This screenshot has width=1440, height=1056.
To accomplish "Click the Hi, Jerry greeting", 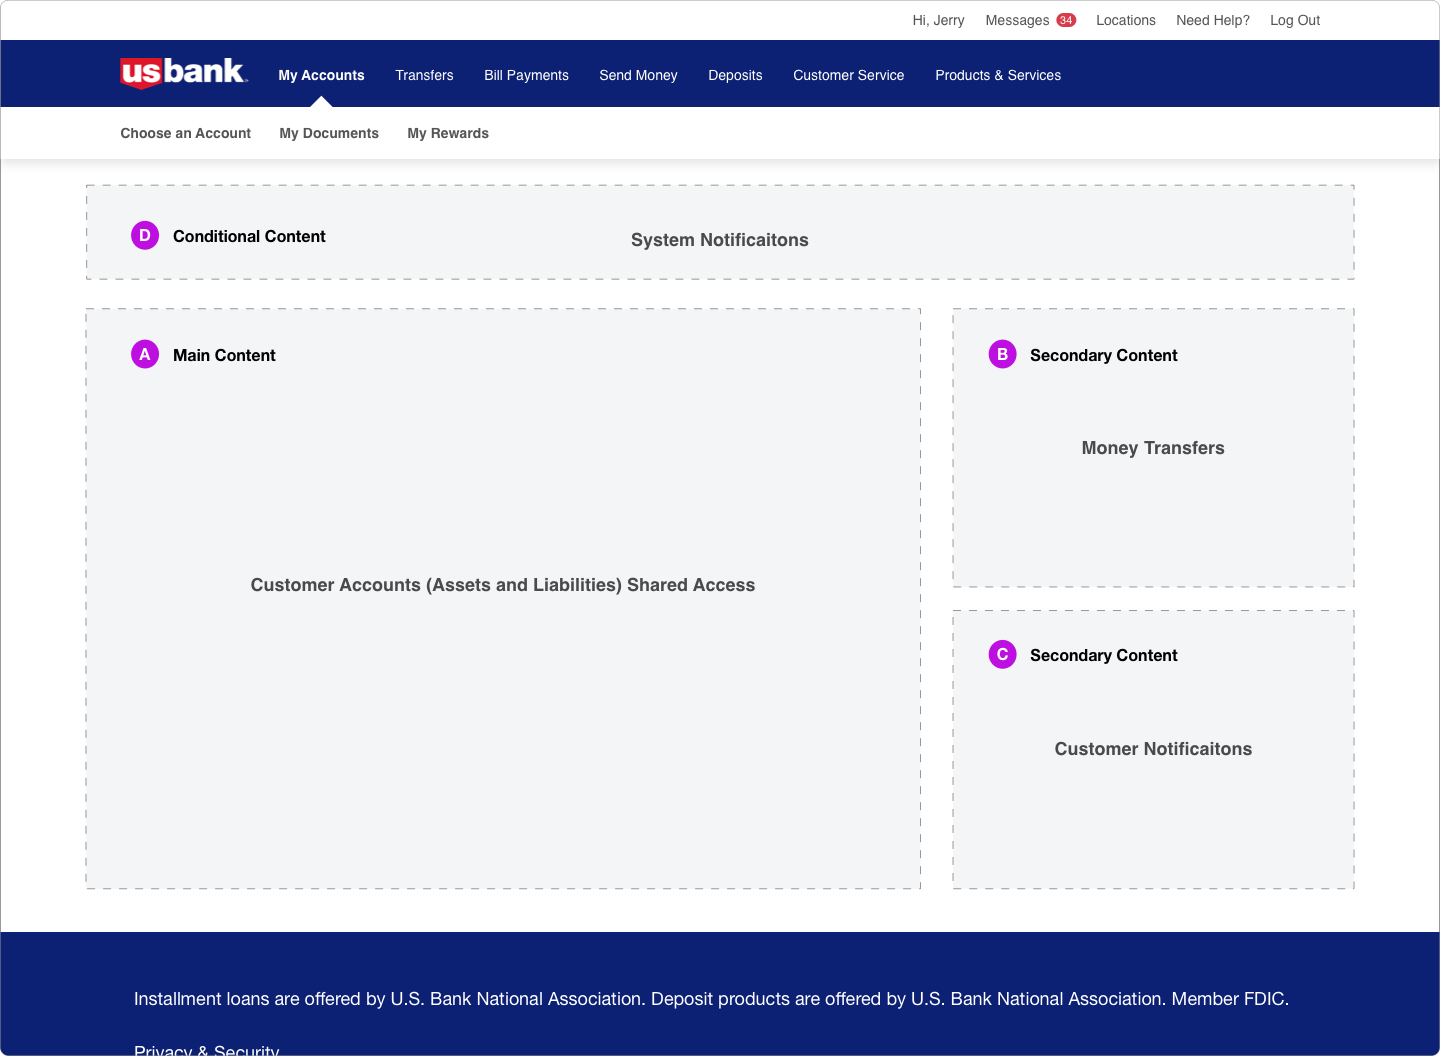I will [x=938, y=20].
